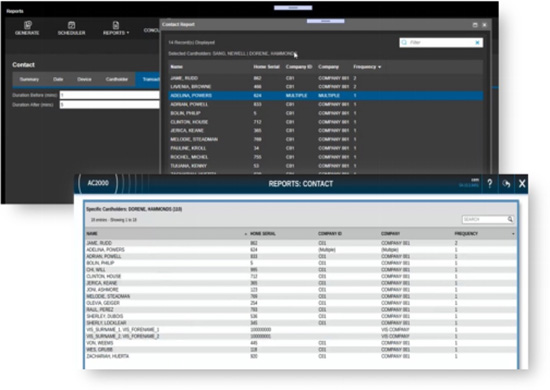Select VON, WEEMS row
Viewport: 550px width, 390px height.
pyautogui.click(x=301, y=343)
